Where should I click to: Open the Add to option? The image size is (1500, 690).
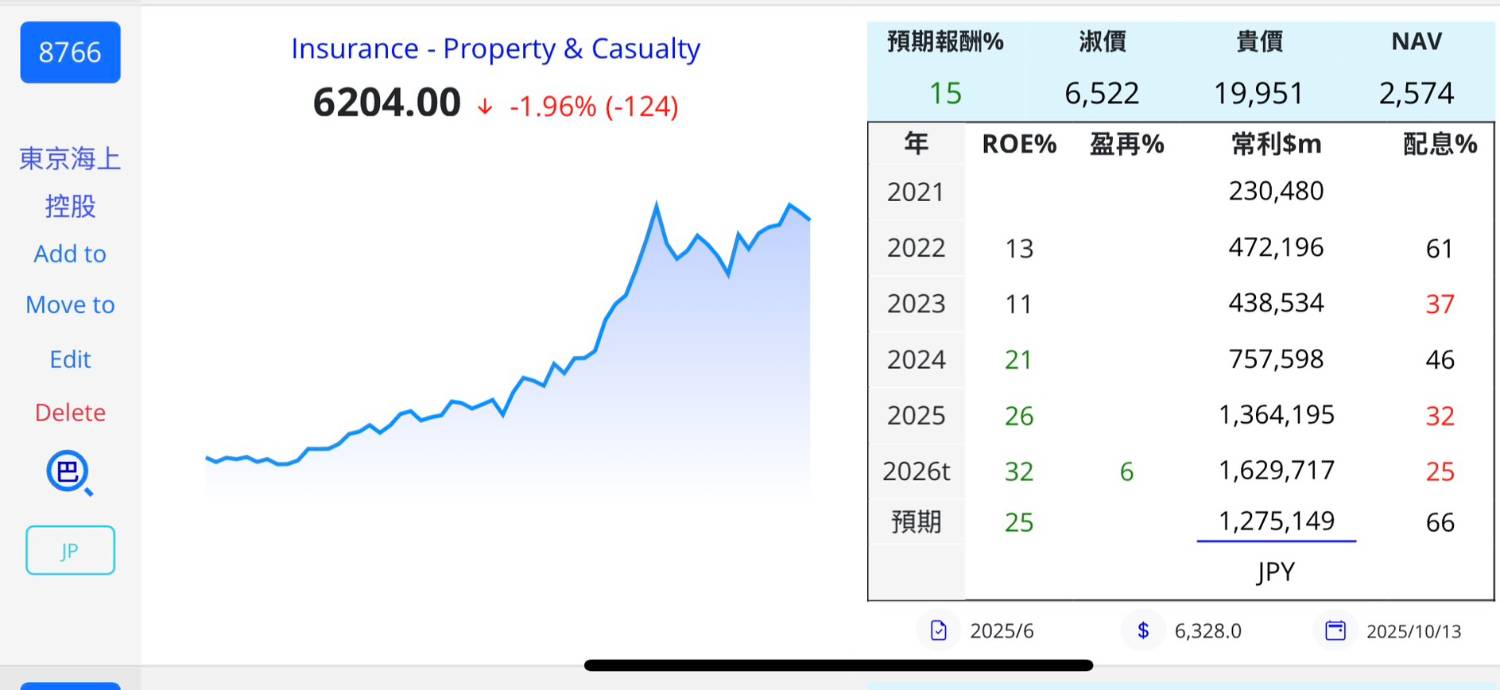pyautogui.click(x=70, y=254)
